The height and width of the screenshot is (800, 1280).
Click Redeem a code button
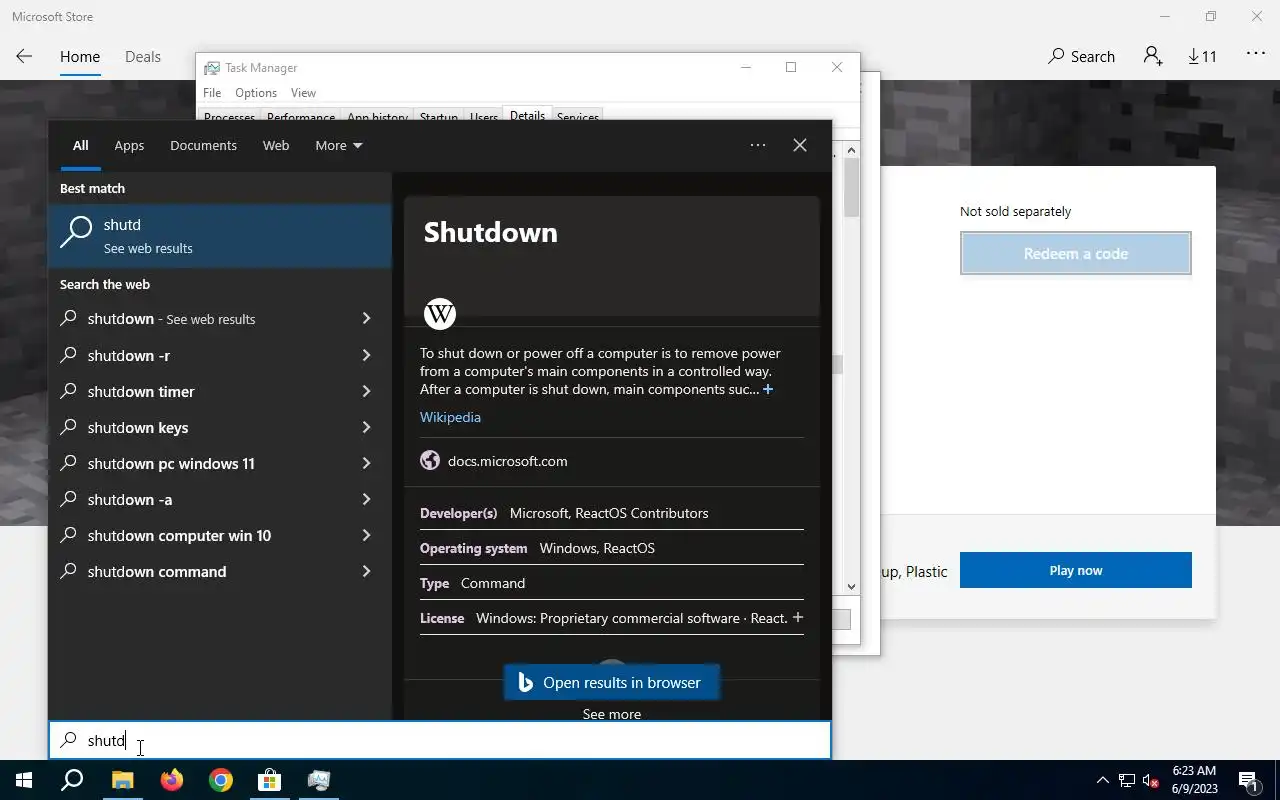point(1076,253)
